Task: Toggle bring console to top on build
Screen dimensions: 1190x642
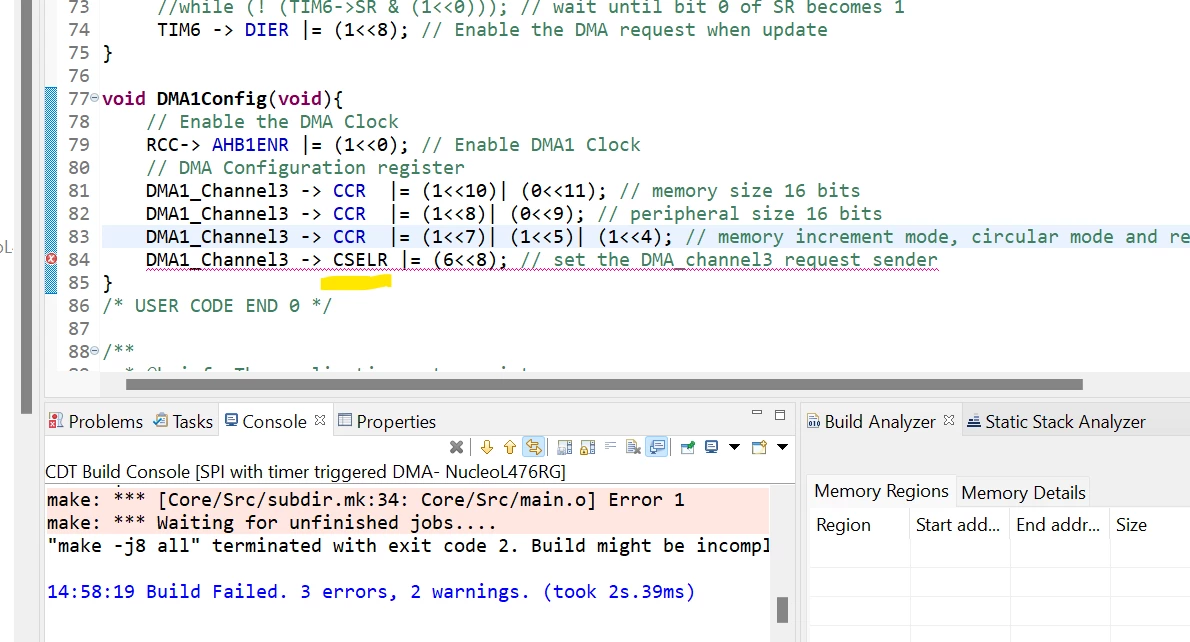Action: point(657,447)
